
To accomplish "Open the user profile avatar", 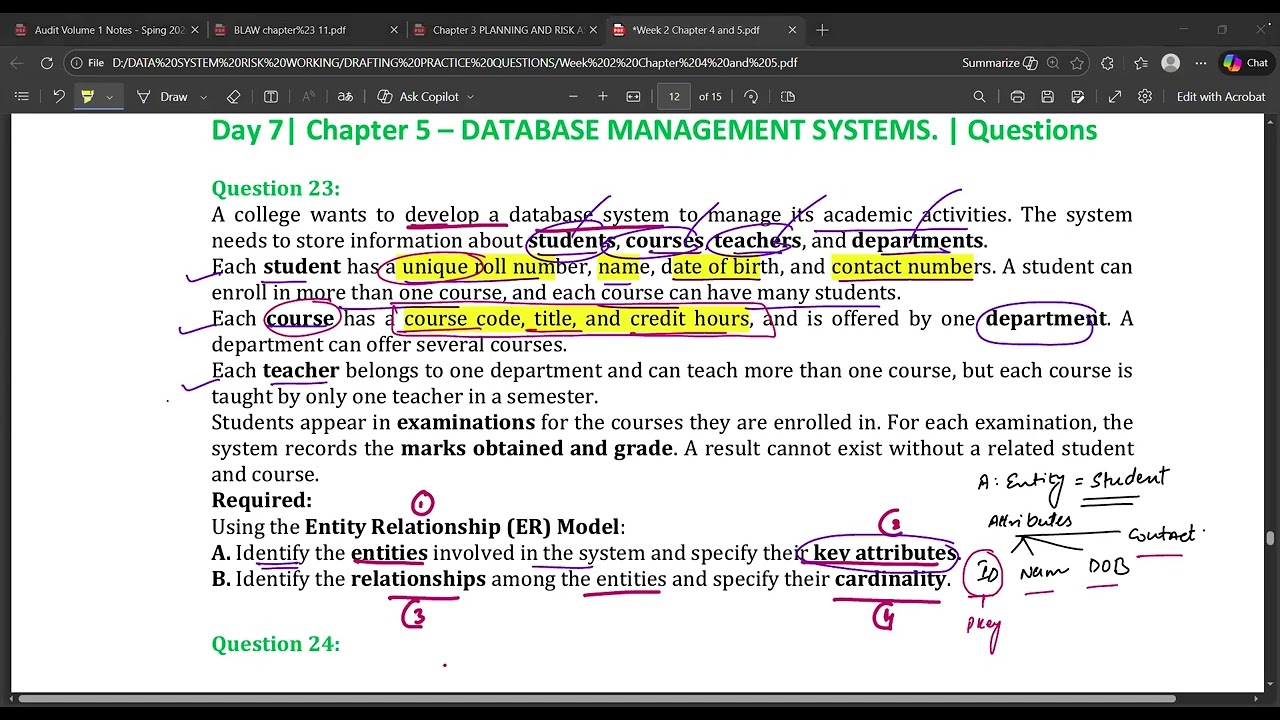I will pos(1170,63).
